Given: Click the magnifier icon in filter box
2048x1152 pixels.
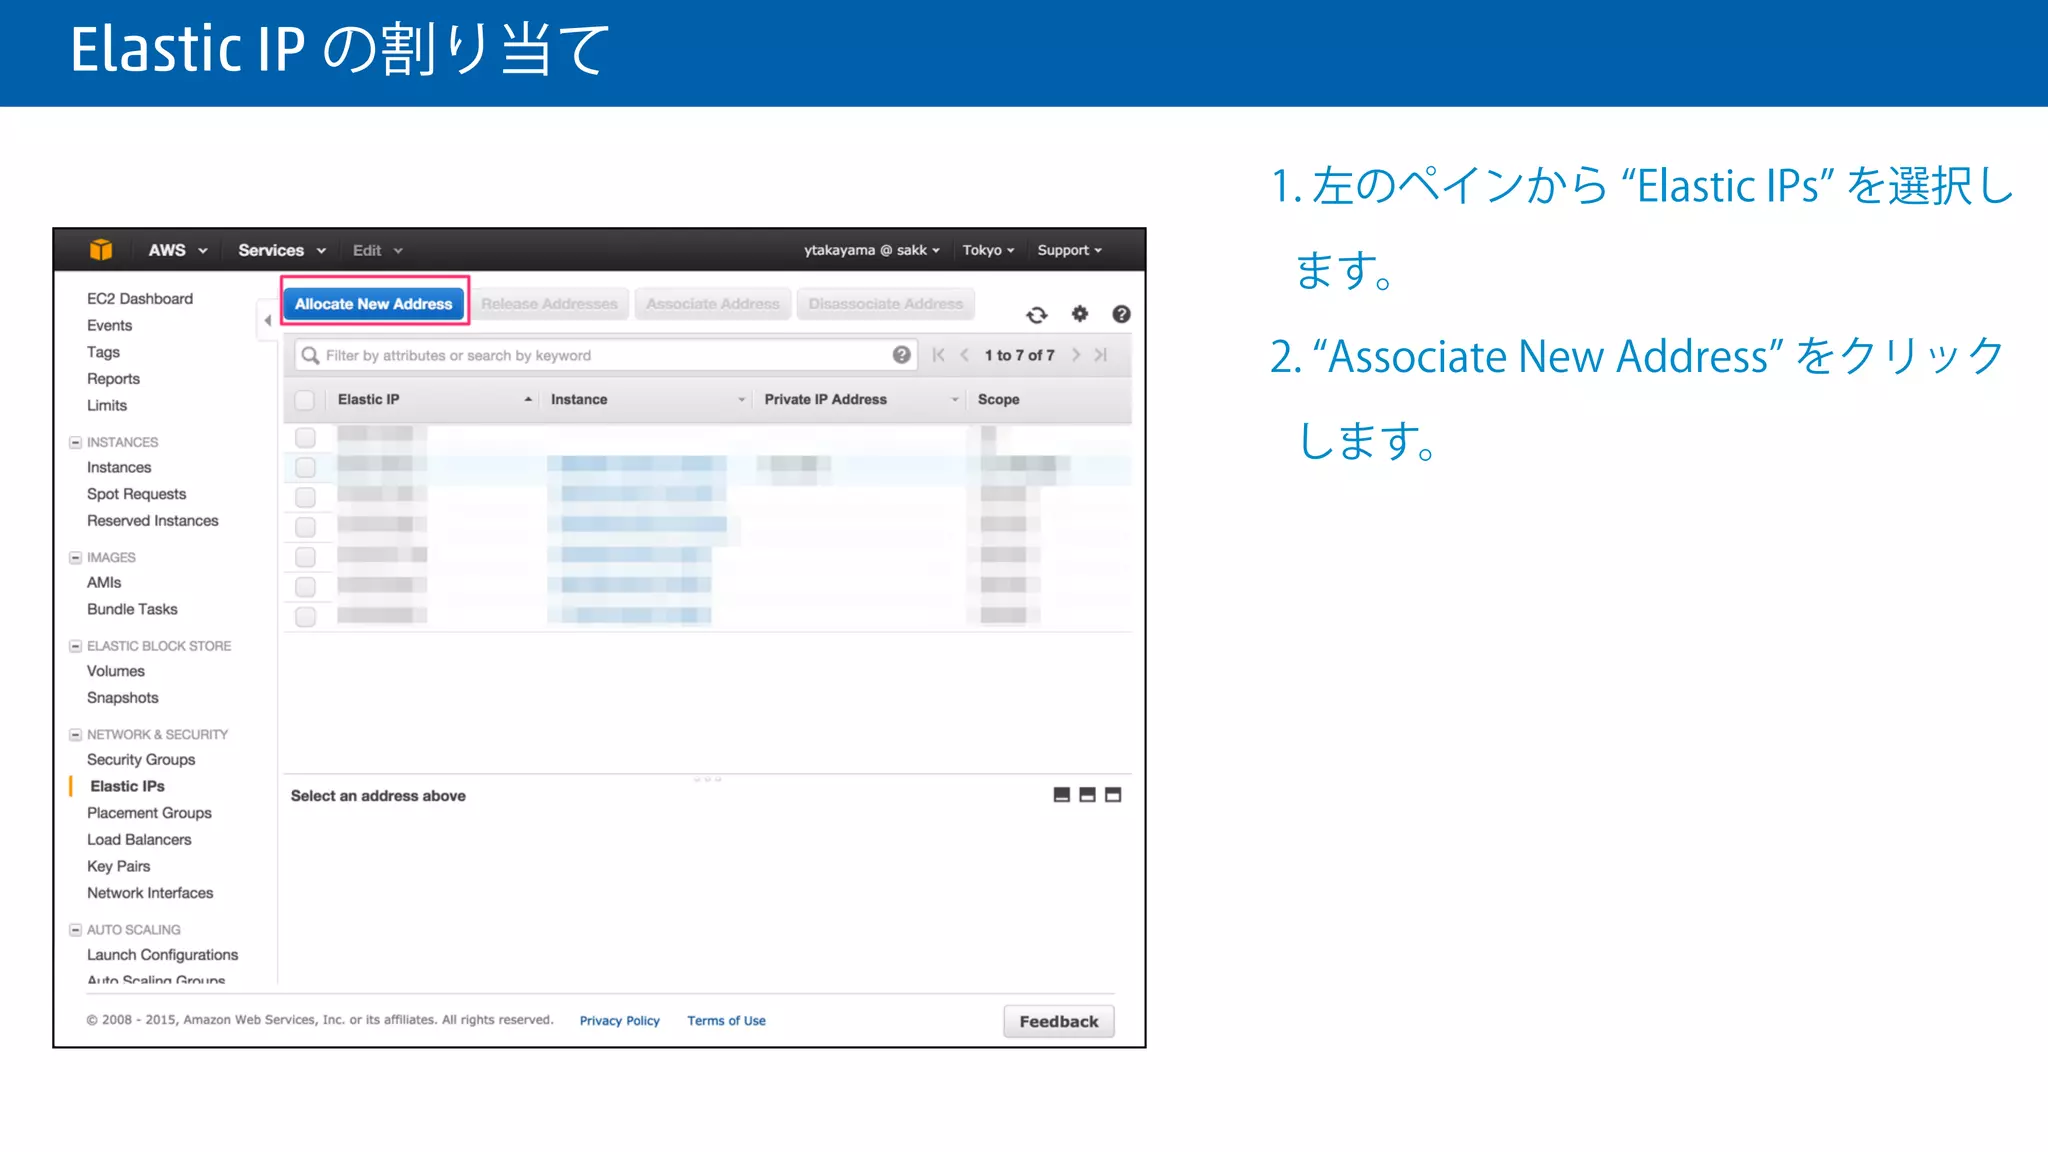Looking at the screenshot, I should tap(311, 355).
